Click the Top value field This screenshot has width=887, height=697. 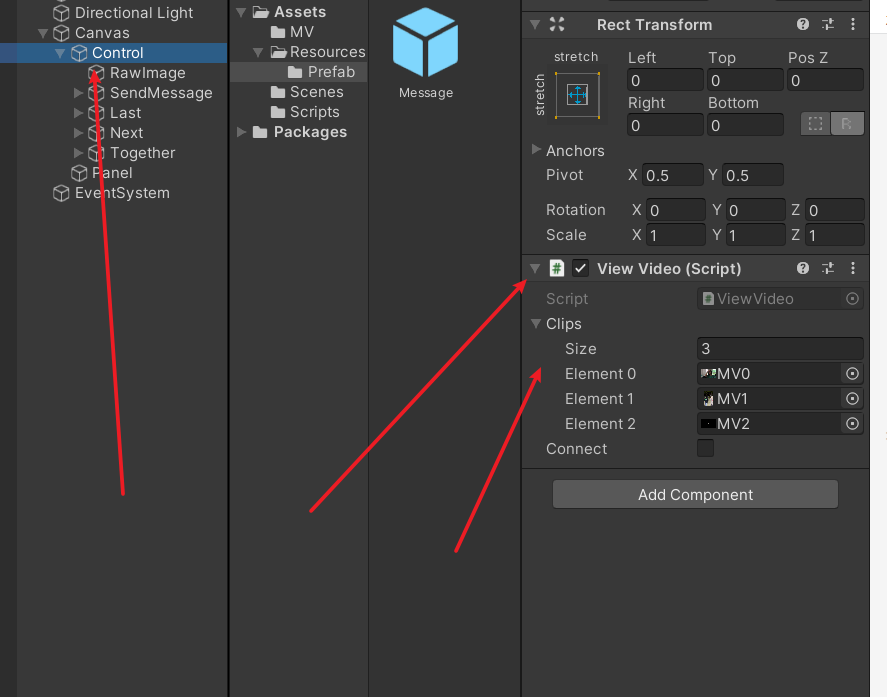(745, 80)
